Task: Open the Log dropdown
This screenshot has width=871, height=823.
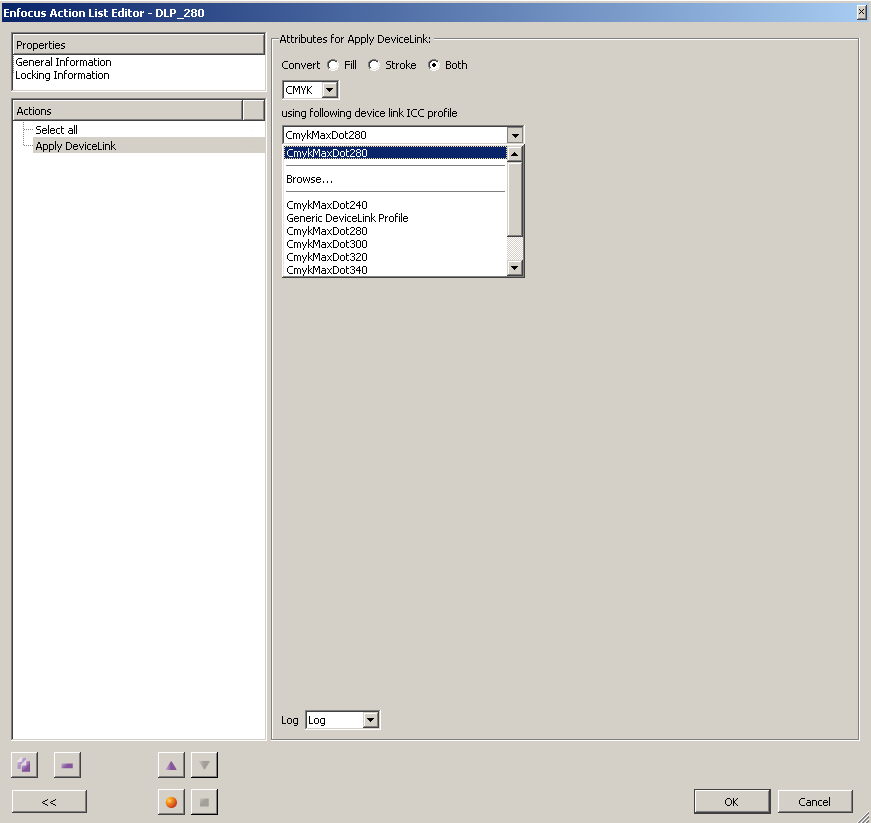Action: (371, 720)
